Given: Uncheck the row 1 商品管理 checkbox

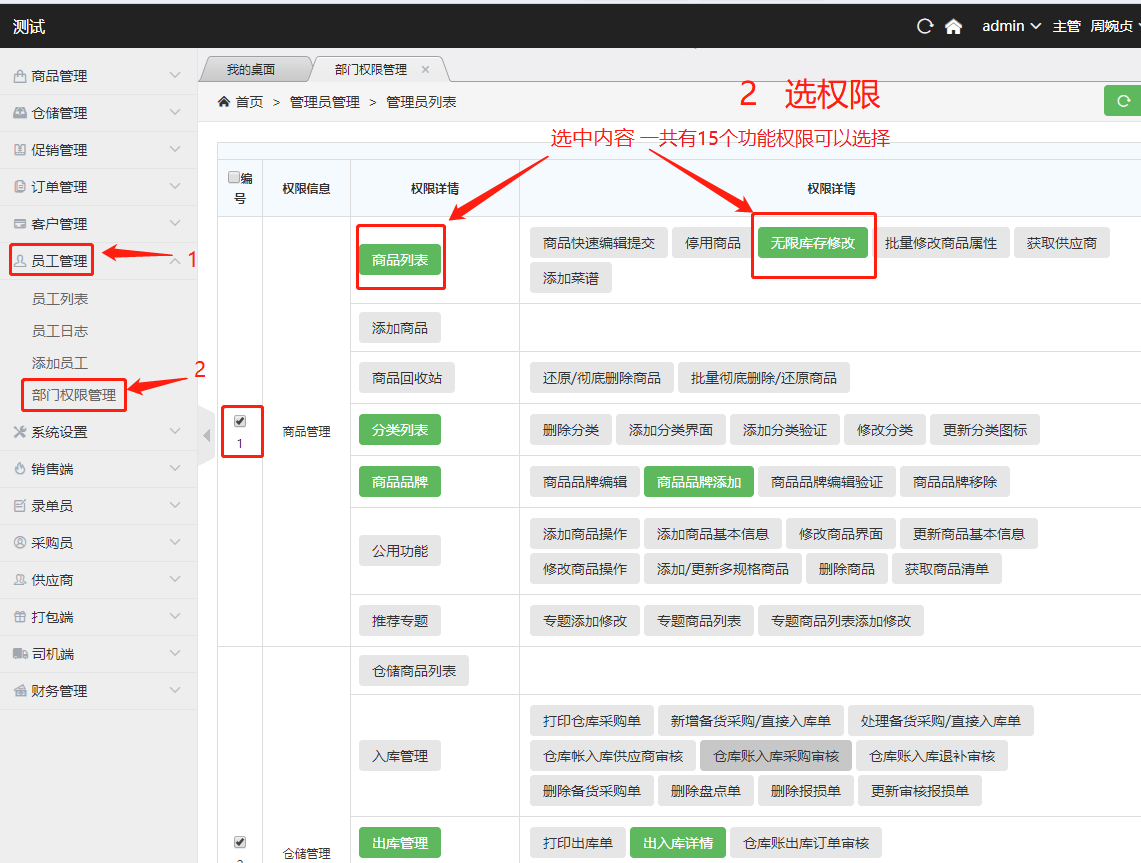Looking at the screenshot, I should 240,421.
